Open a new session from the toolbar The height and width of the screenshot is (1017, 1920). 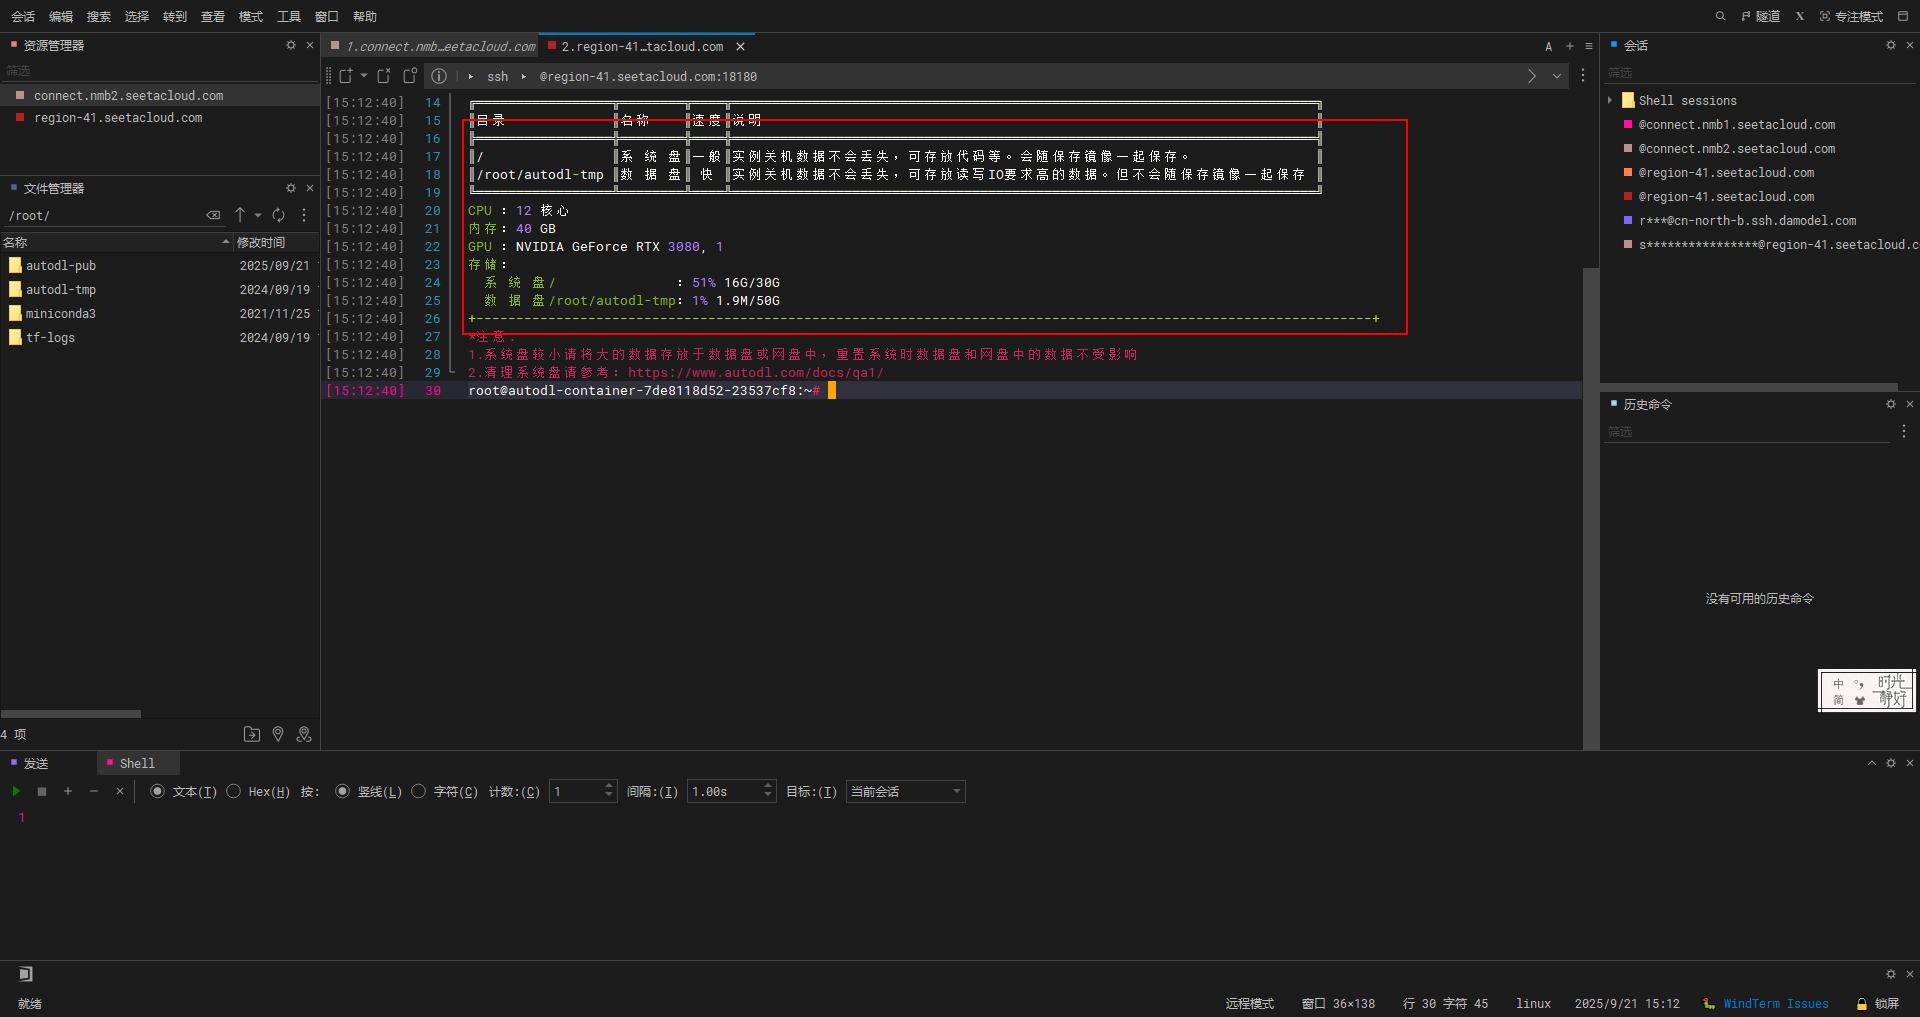346,76
